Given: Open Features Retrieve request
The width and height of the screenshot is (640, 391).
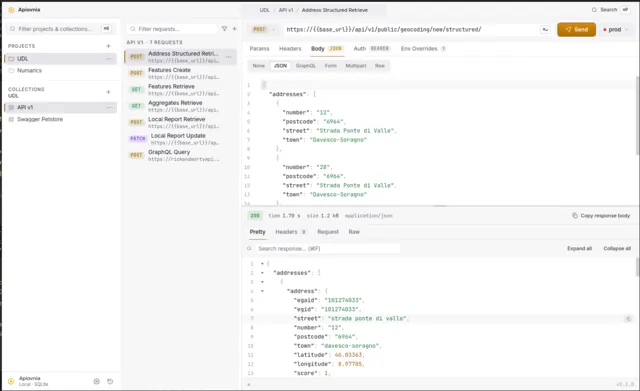Looking at the screenshot, I should pyautogui.click(x=180, y=89).
